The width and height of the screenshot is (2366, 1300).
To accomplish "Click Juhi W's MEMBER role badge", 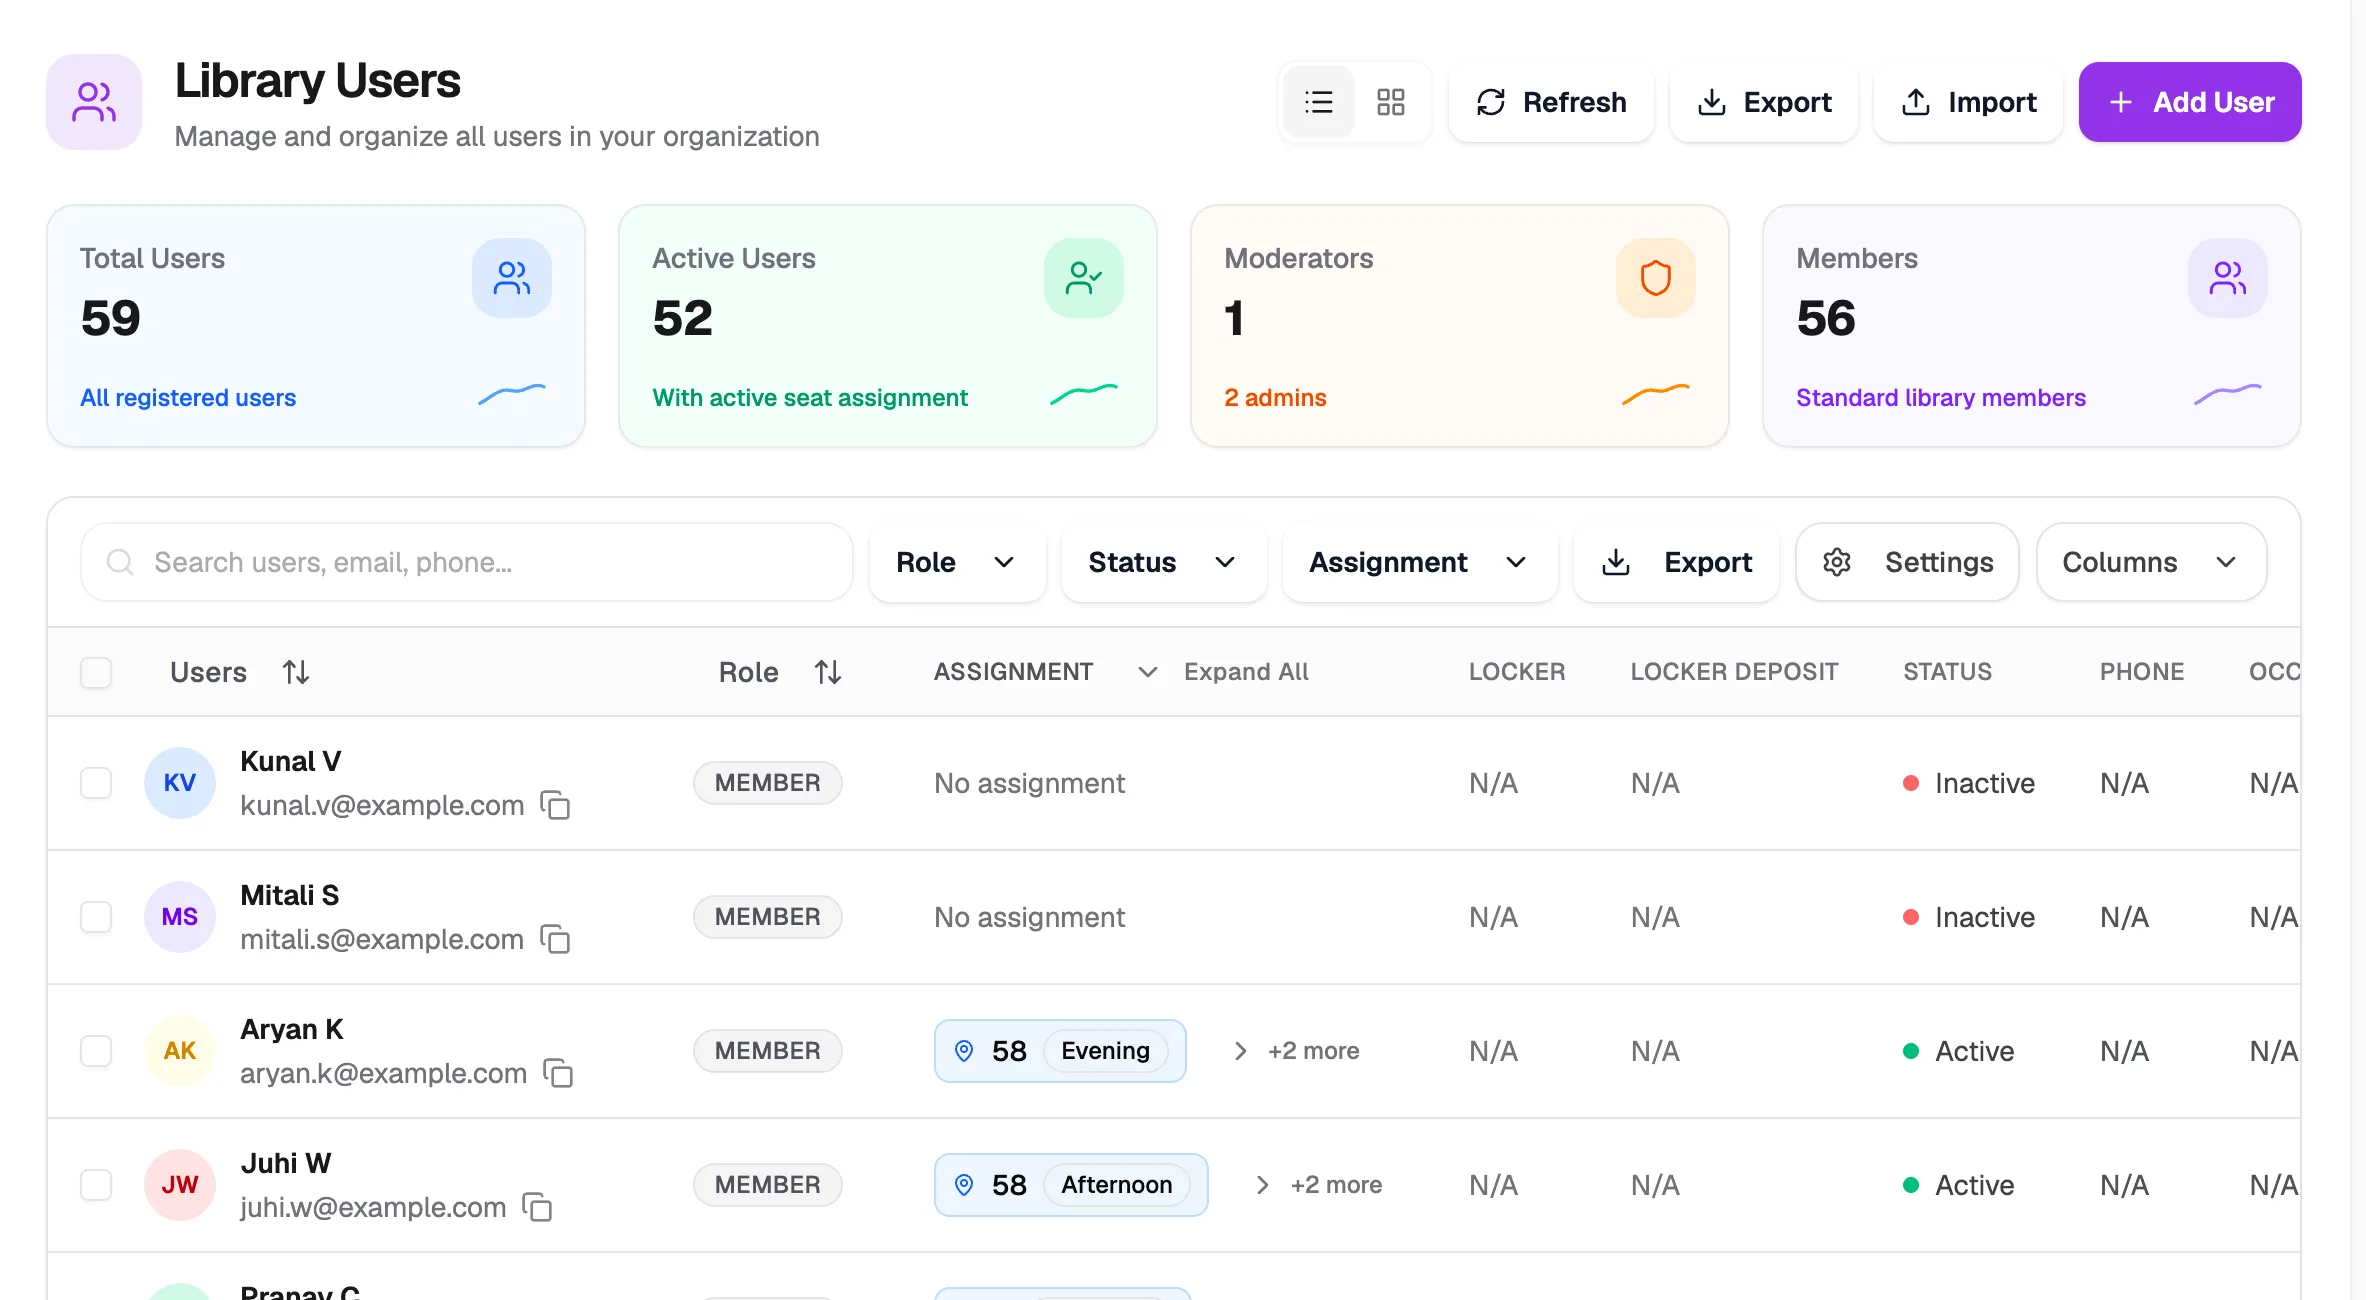I will tap(768, 1185).
